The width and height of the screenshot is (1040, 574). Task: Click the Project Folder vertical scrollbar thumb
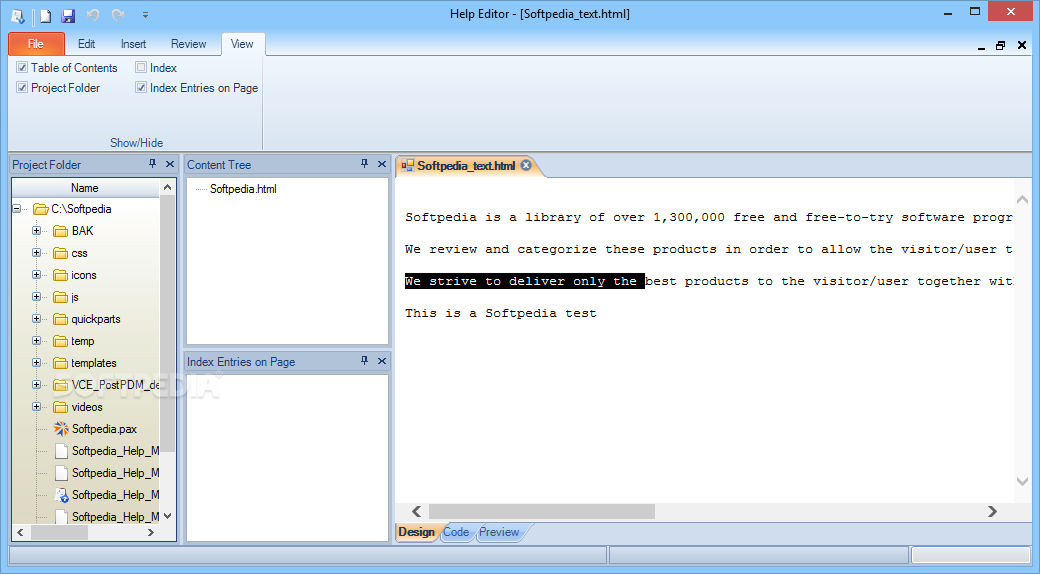click(x=167, y=324)
